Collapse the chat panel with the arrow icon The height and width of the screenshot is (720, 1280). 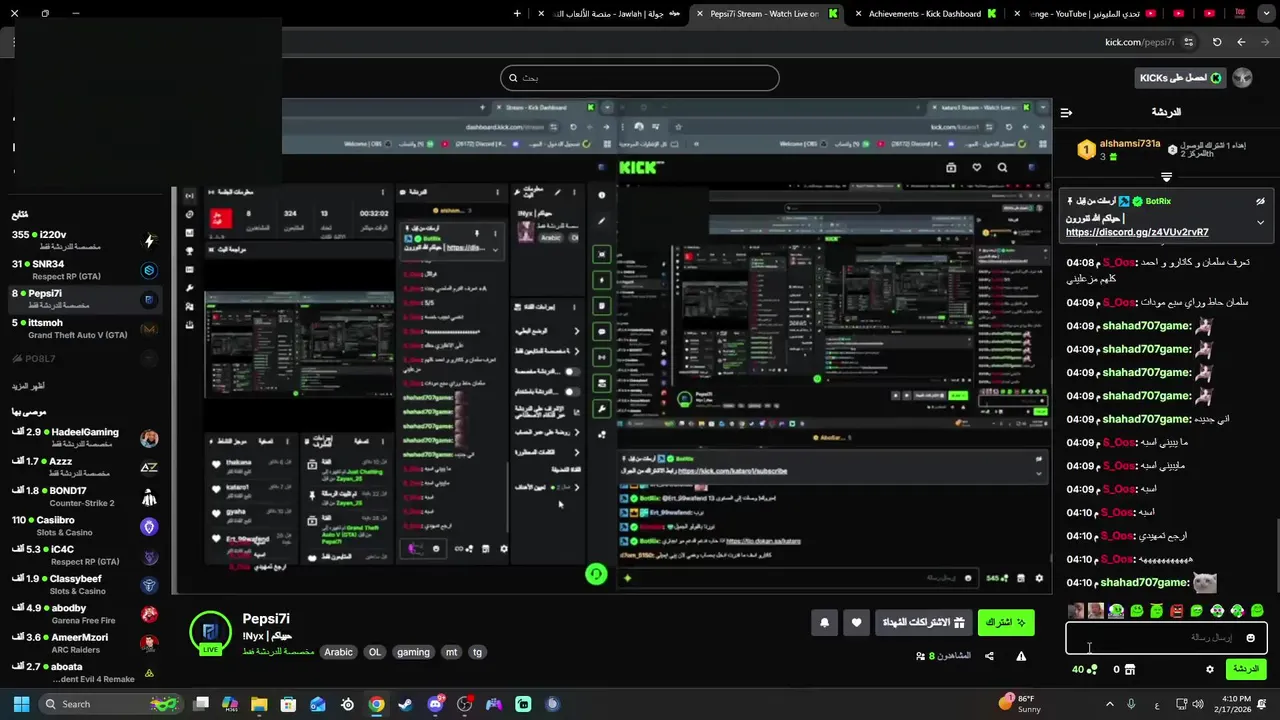click(x=1067, y=112)
